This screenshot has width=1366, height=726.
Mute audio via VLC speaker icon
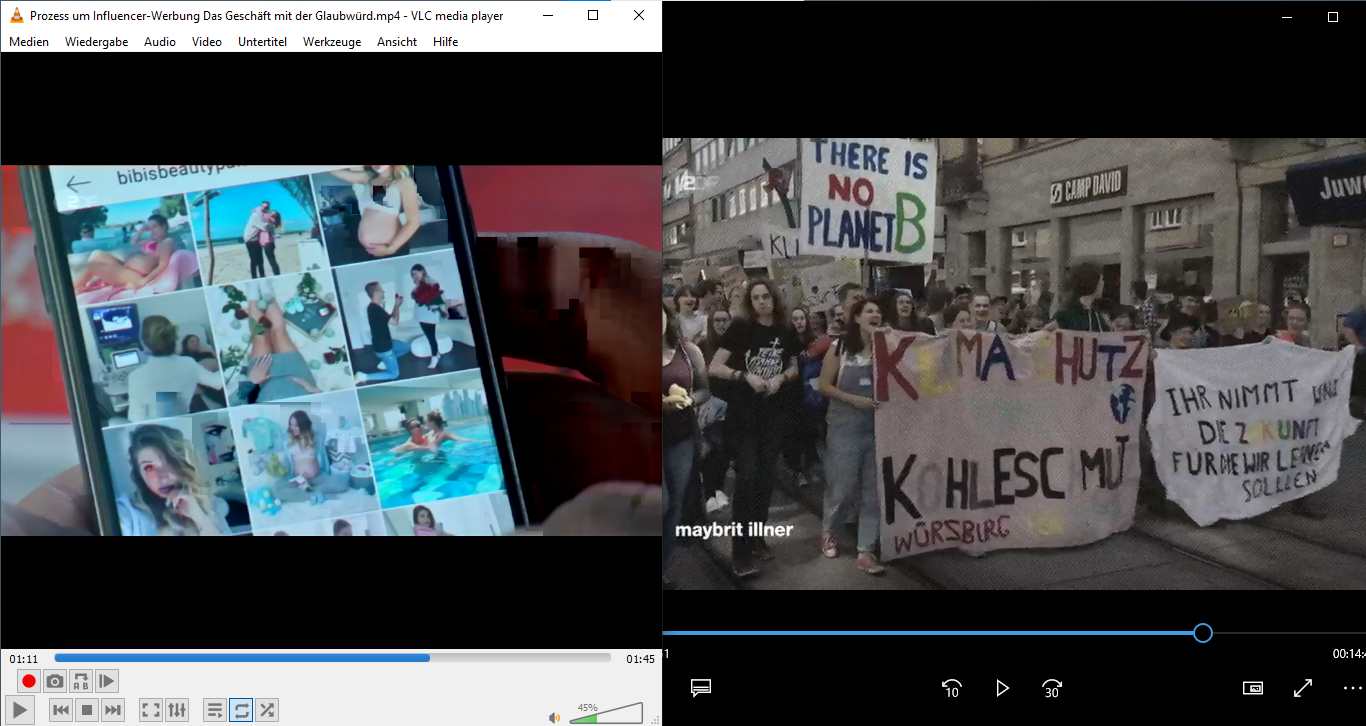coord(554,717)
